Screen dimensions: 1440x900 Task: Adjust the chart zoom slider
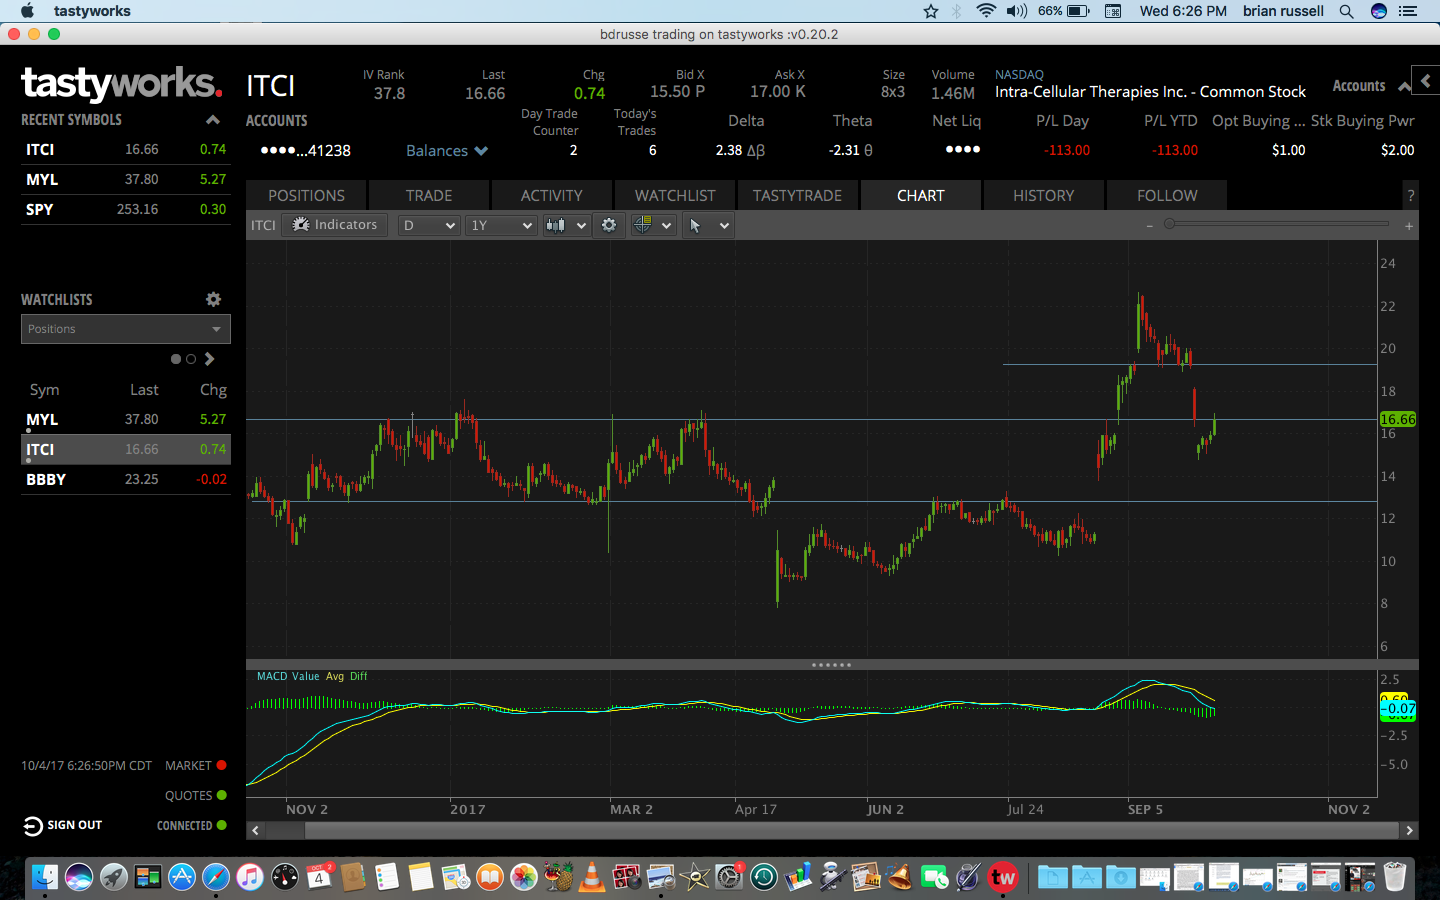tap(1169, 224)
